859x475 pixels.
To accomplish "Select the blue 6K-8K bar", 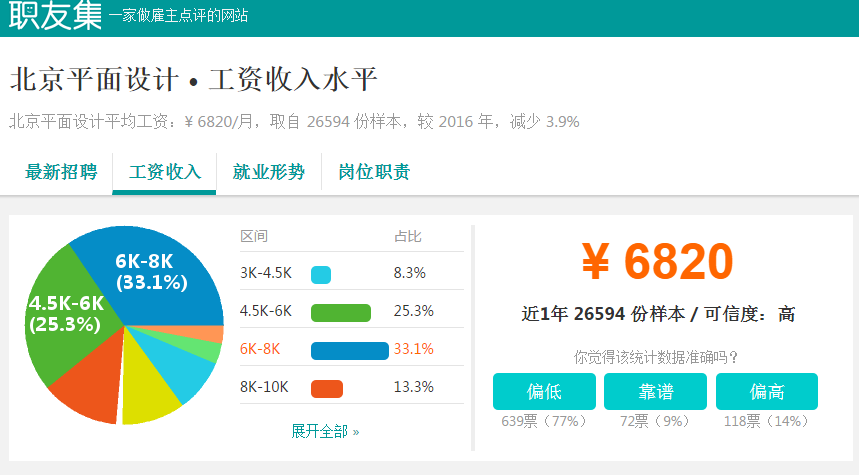I will click(x=350, y=351).
